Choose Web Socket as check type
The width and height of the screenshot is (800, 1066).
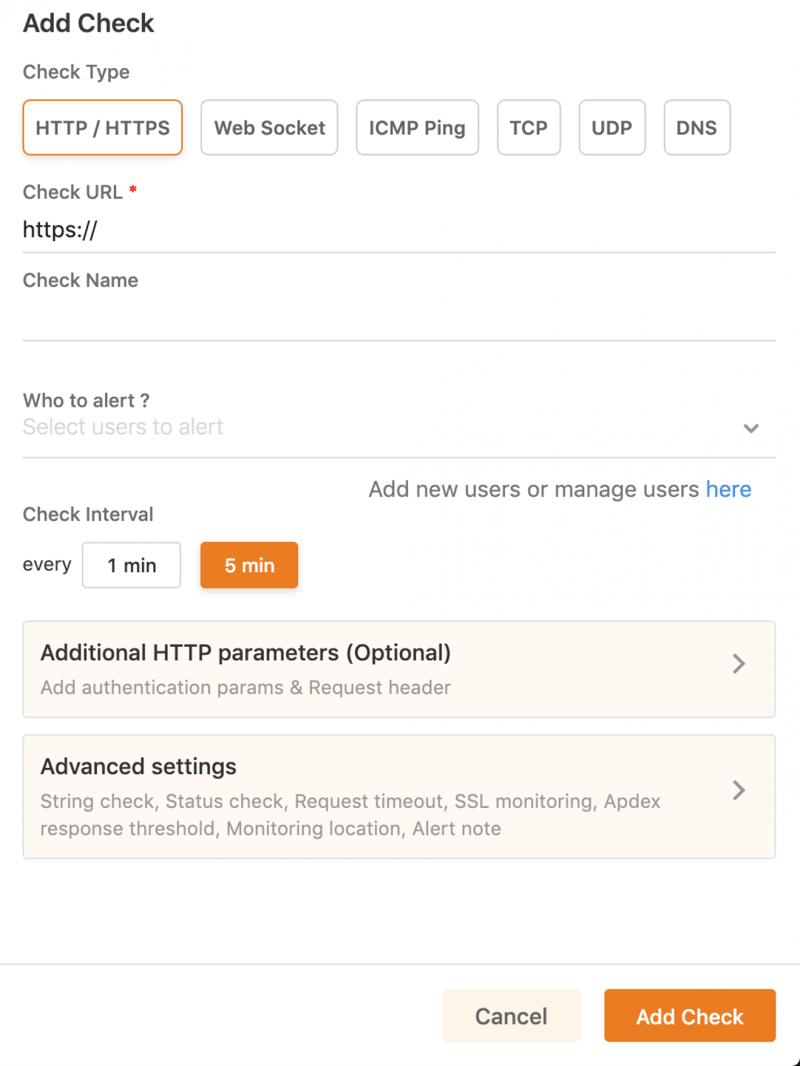pos(270,128)
